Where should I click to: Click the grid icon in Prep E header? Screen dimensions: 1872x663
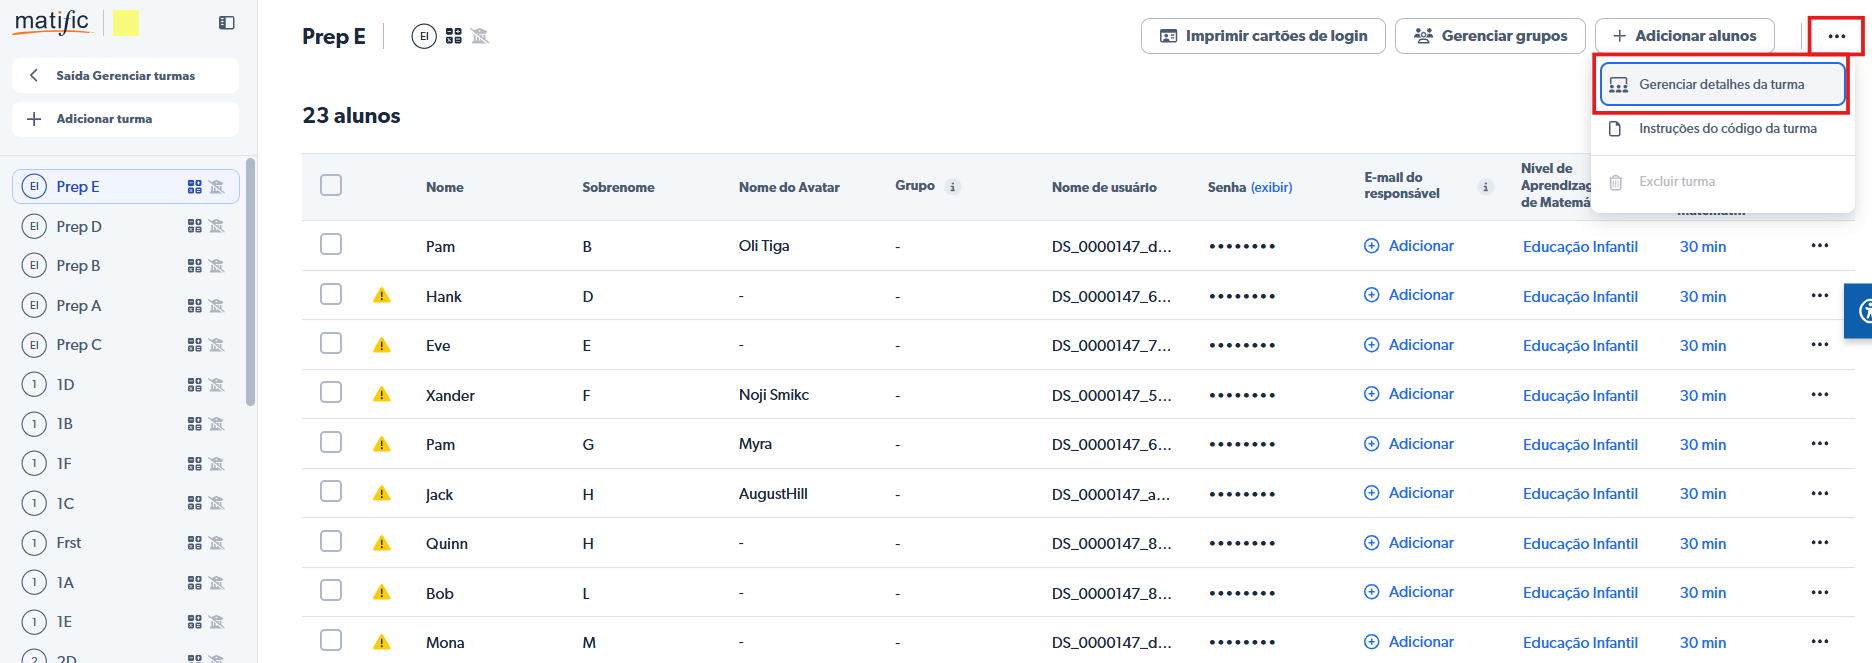pyautogui.click(x=454, y=36)
